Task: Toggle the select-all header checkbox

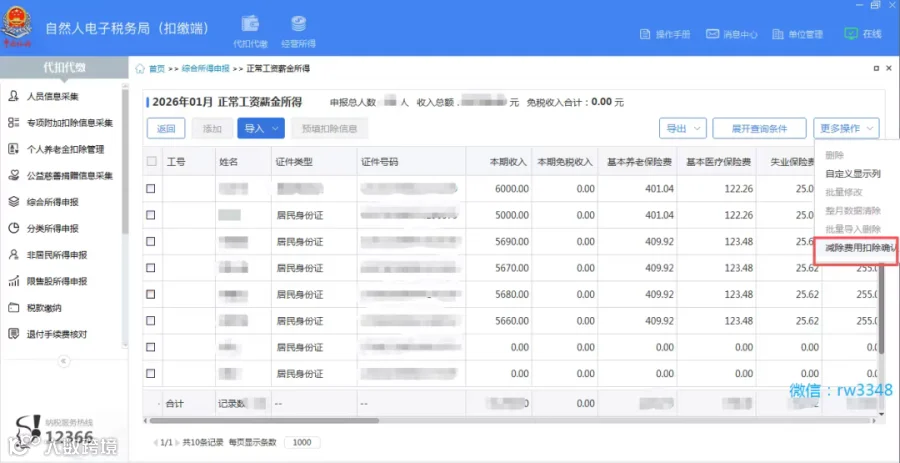Action: 152,162
